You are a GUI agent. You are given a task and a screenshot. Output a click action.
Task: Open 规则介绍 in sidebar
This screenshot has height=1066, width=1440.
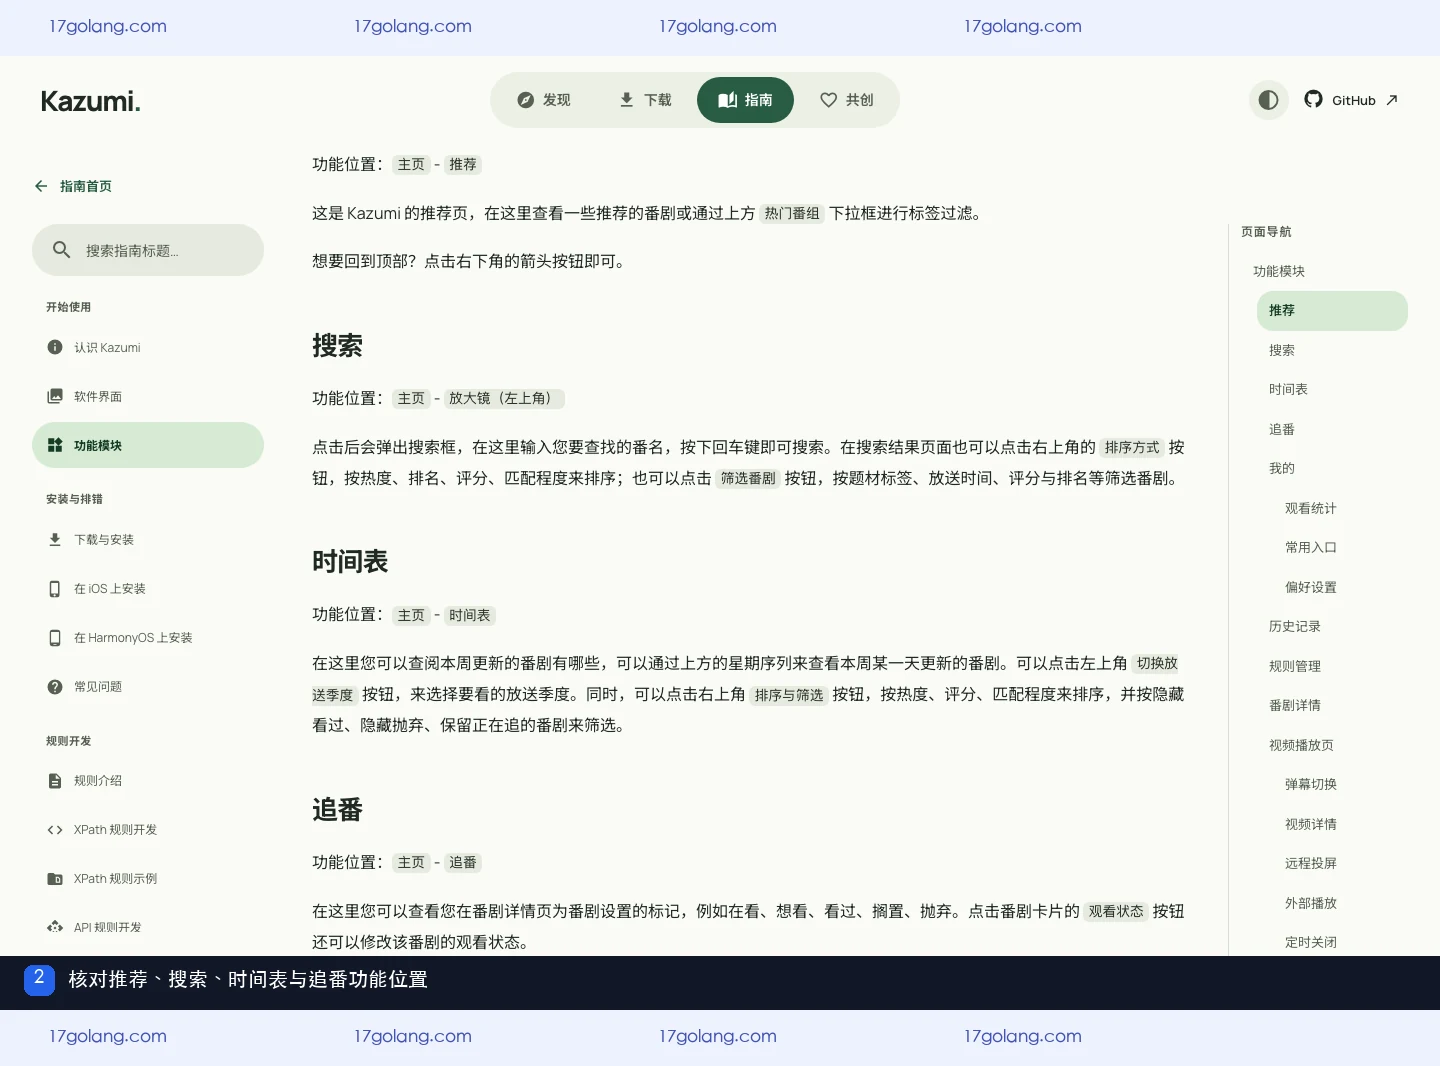pyautogui.click(x=148, y=781)
